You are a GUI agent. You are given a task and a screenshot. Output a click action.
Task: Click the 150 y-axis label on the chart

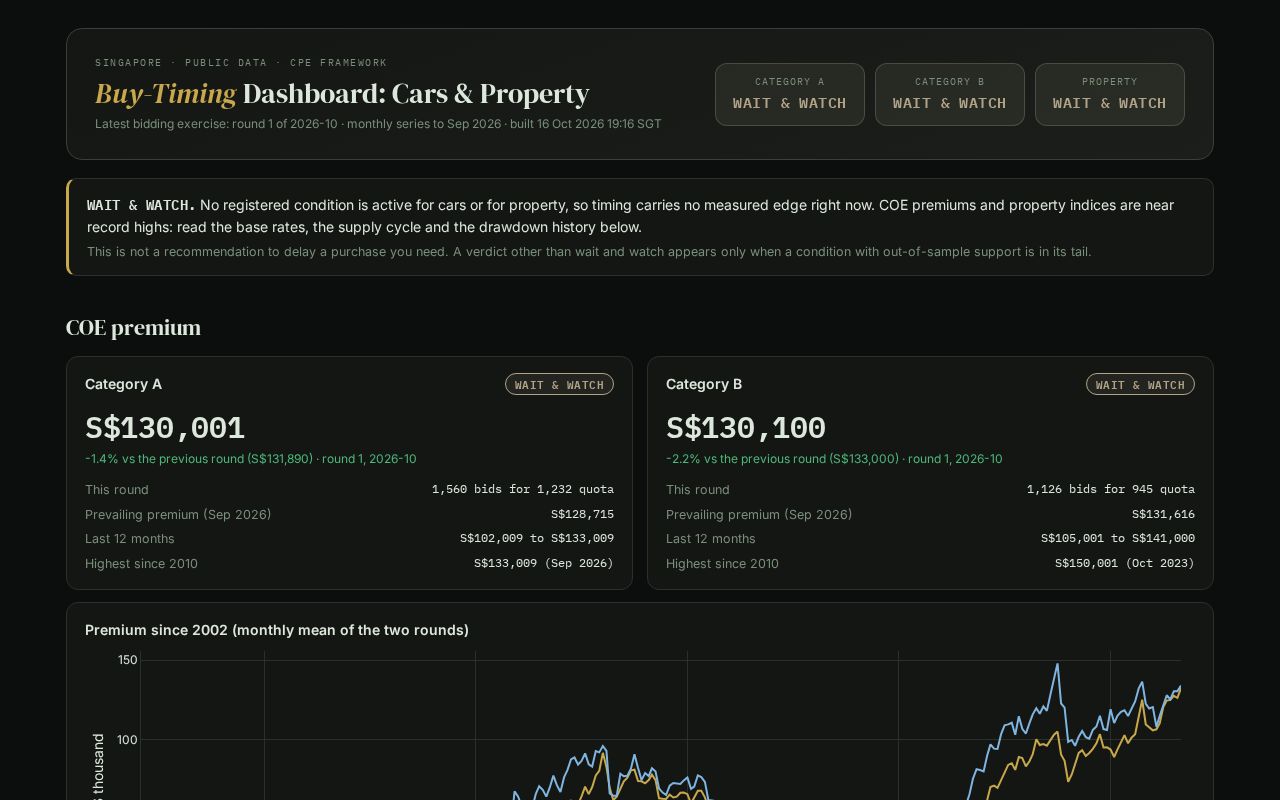point(127,660)
